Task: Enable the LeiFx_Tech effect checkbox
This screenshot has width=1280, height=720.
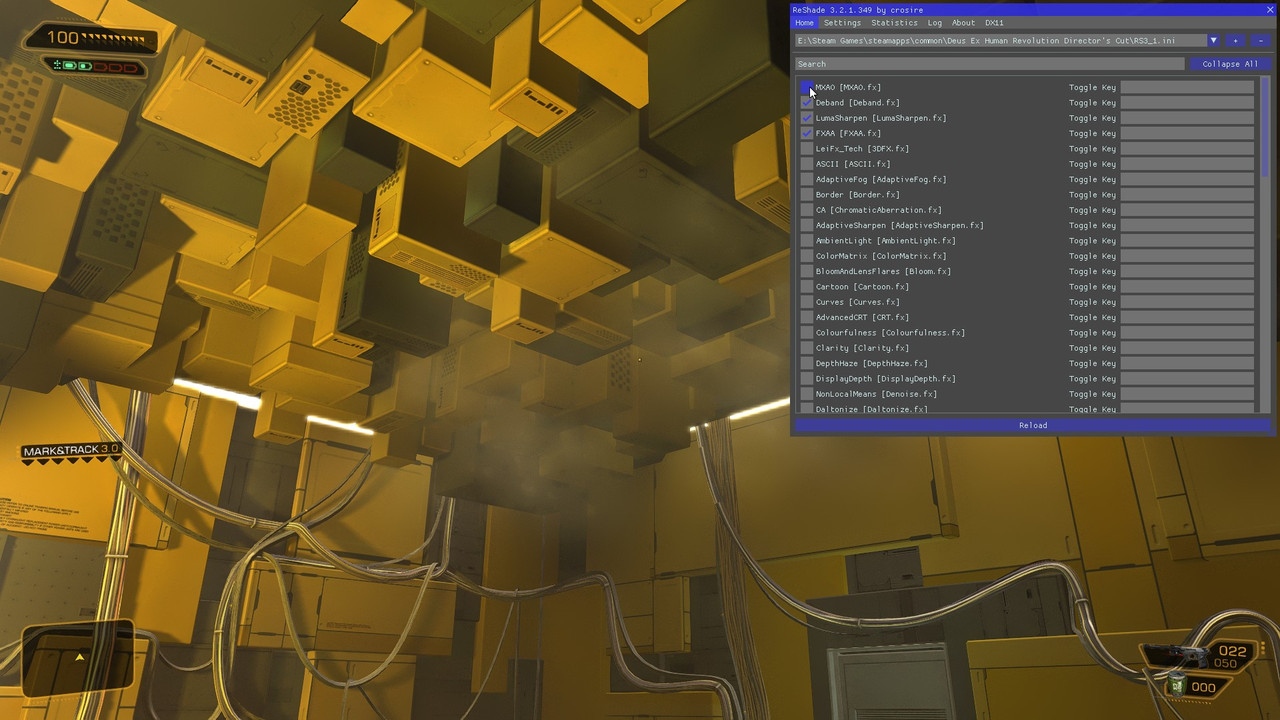Action: [807, 149]
